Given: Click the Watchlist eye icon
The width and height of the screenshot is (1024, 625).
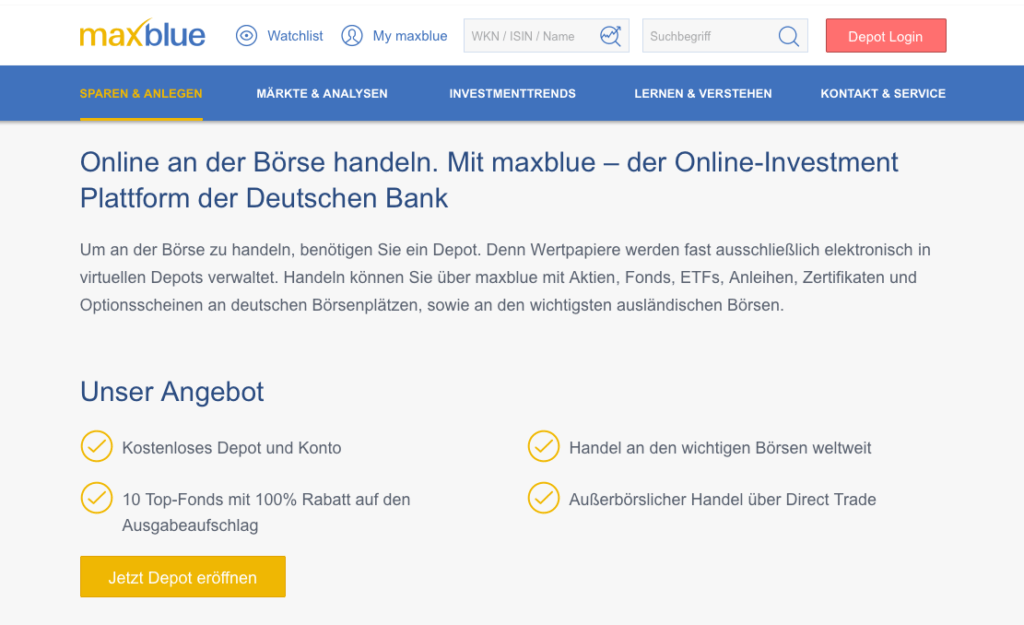Looking at the screenshot, I should (246, 35).
